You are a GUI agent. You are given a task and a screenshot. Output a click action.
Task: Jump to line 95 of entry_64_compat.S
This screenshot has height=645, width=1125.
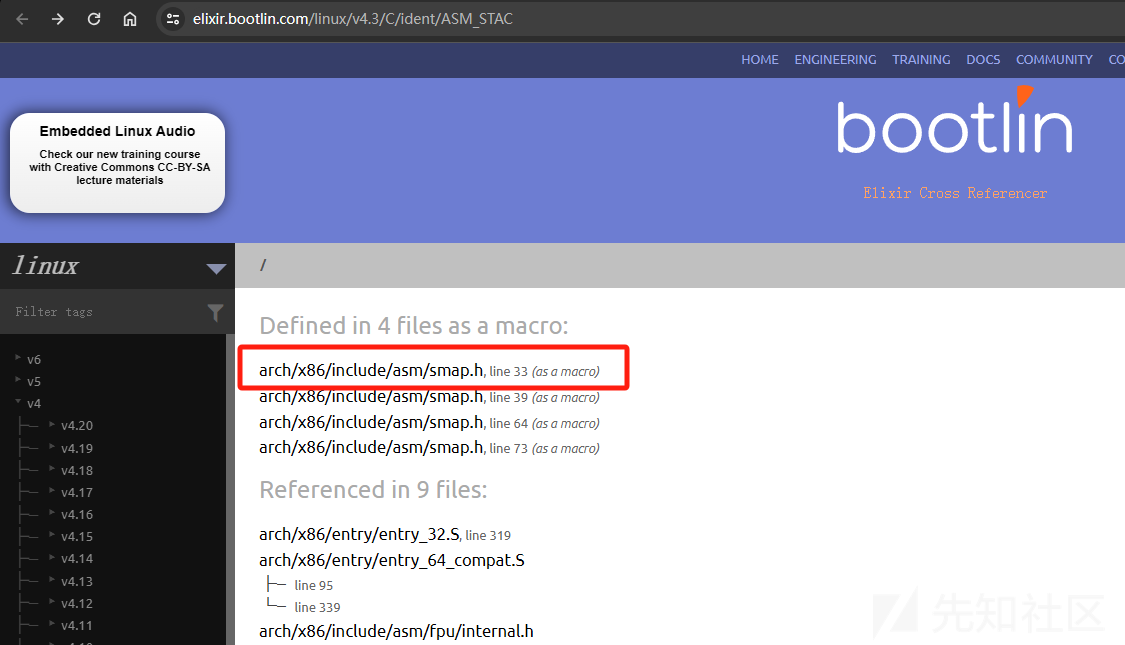[x=314, y=585]
